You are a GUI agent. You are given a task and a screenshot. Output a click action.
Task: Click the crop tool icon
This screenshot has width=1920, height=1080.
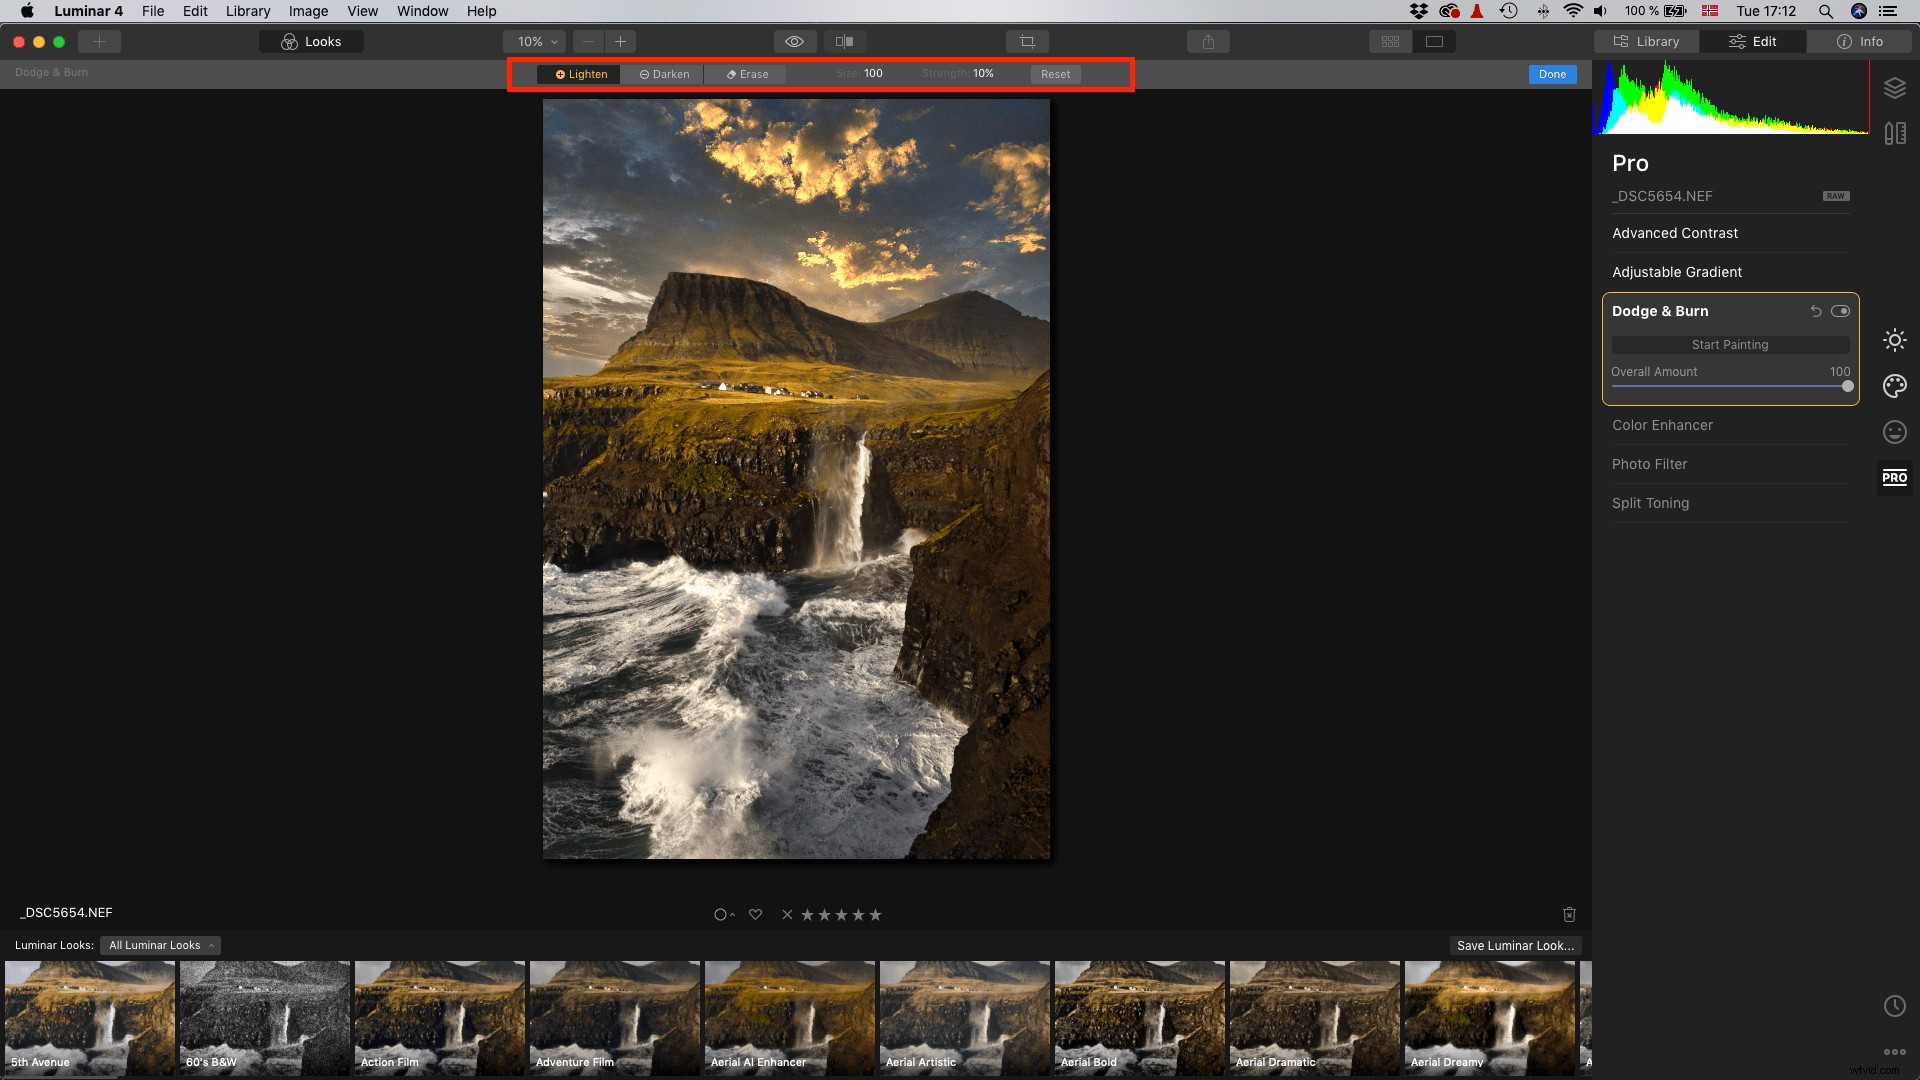(1028, 41)
